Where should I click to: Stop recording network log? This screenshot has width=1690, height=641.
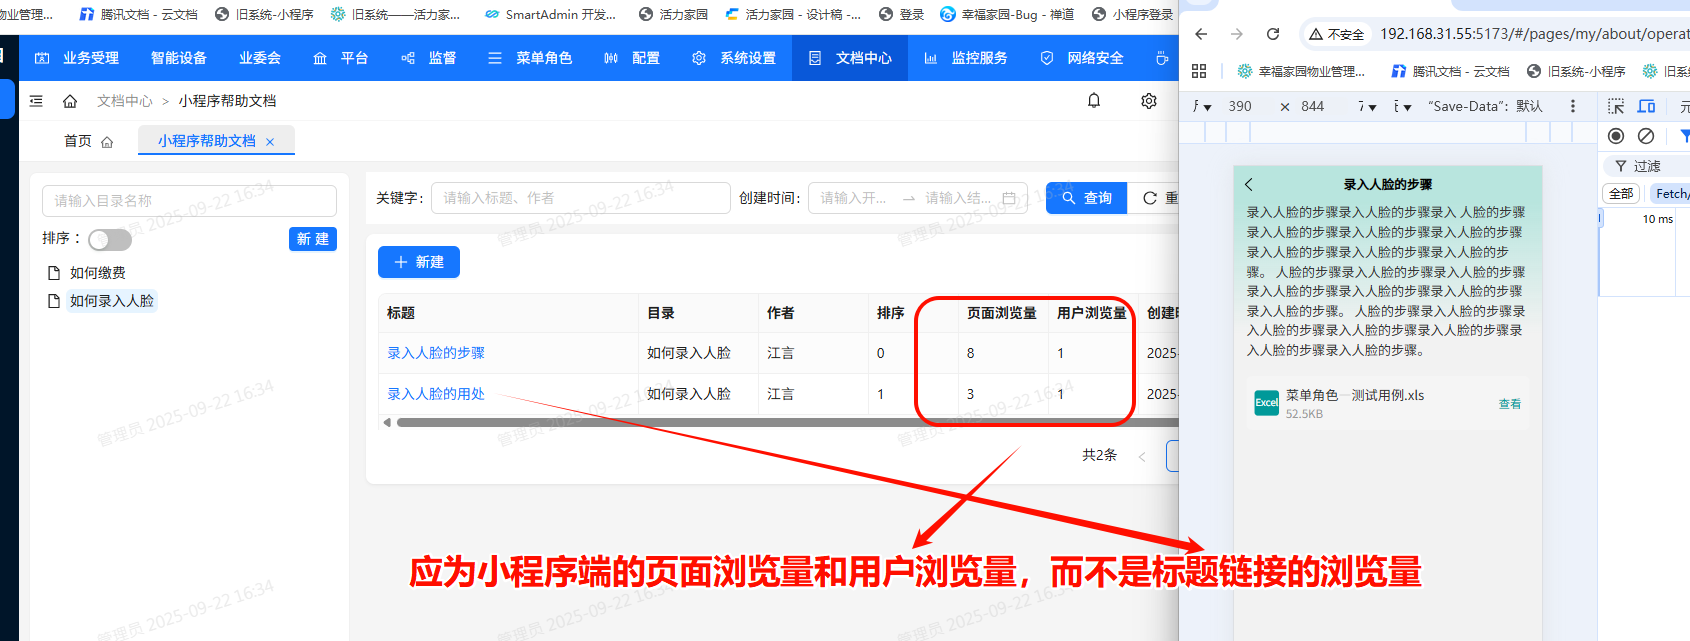tap(1616, 136)
